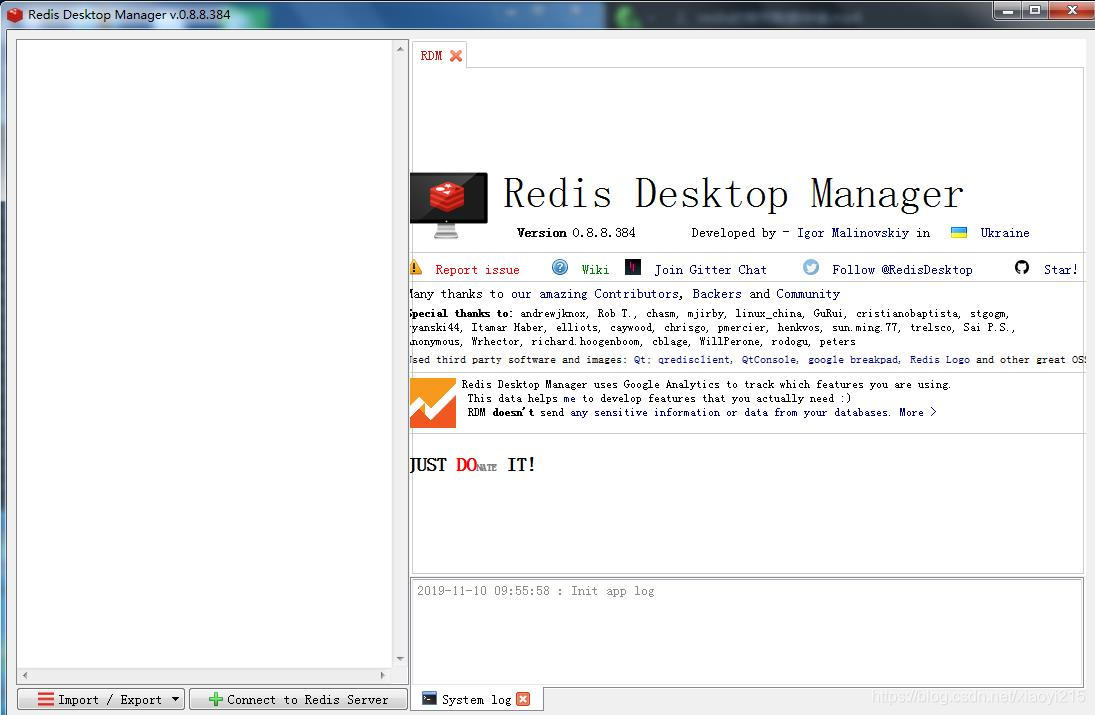Click red menu icon on Import / Export

[45, 699]
